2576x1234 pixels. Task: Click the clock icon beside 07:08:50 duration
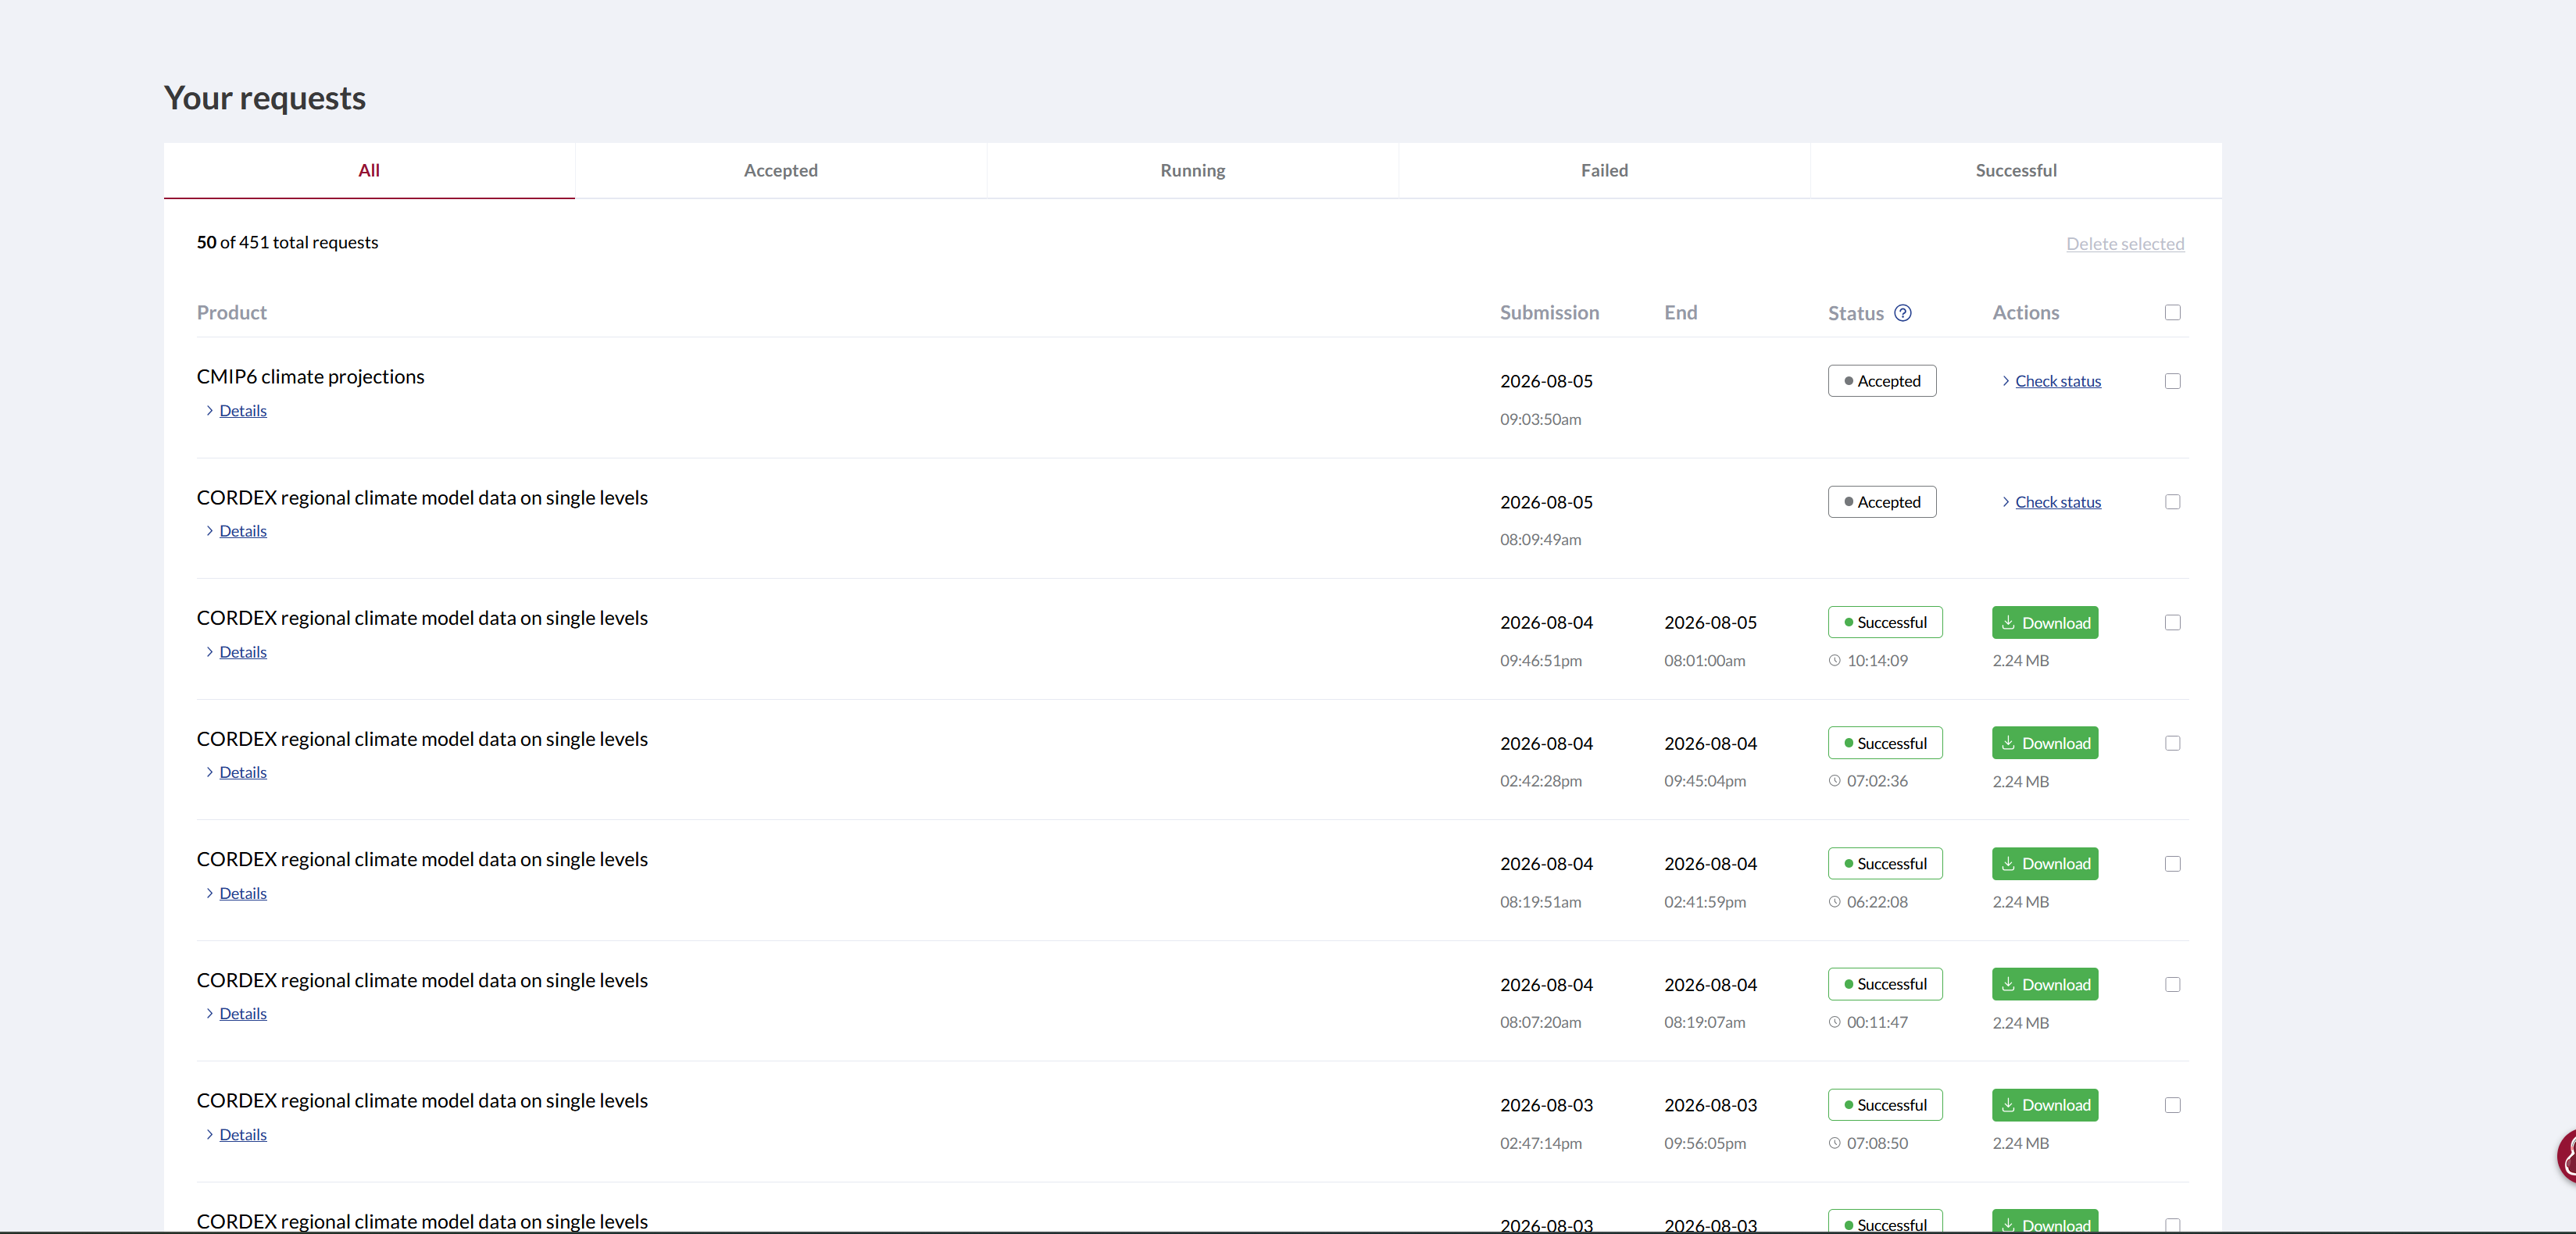coord(1835,1143)
